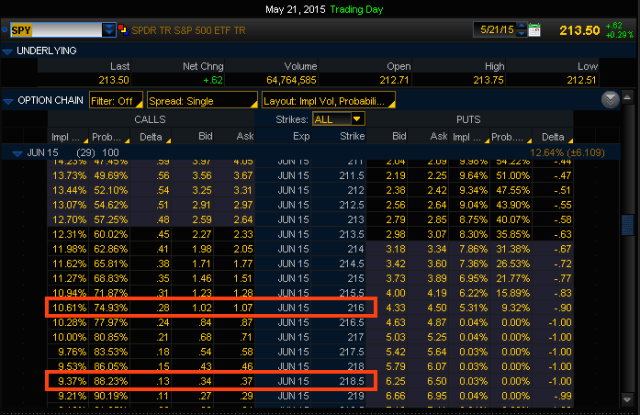Click the underlying Open value 212.71
Screen dimensions: 640x415
coord(394,80)
